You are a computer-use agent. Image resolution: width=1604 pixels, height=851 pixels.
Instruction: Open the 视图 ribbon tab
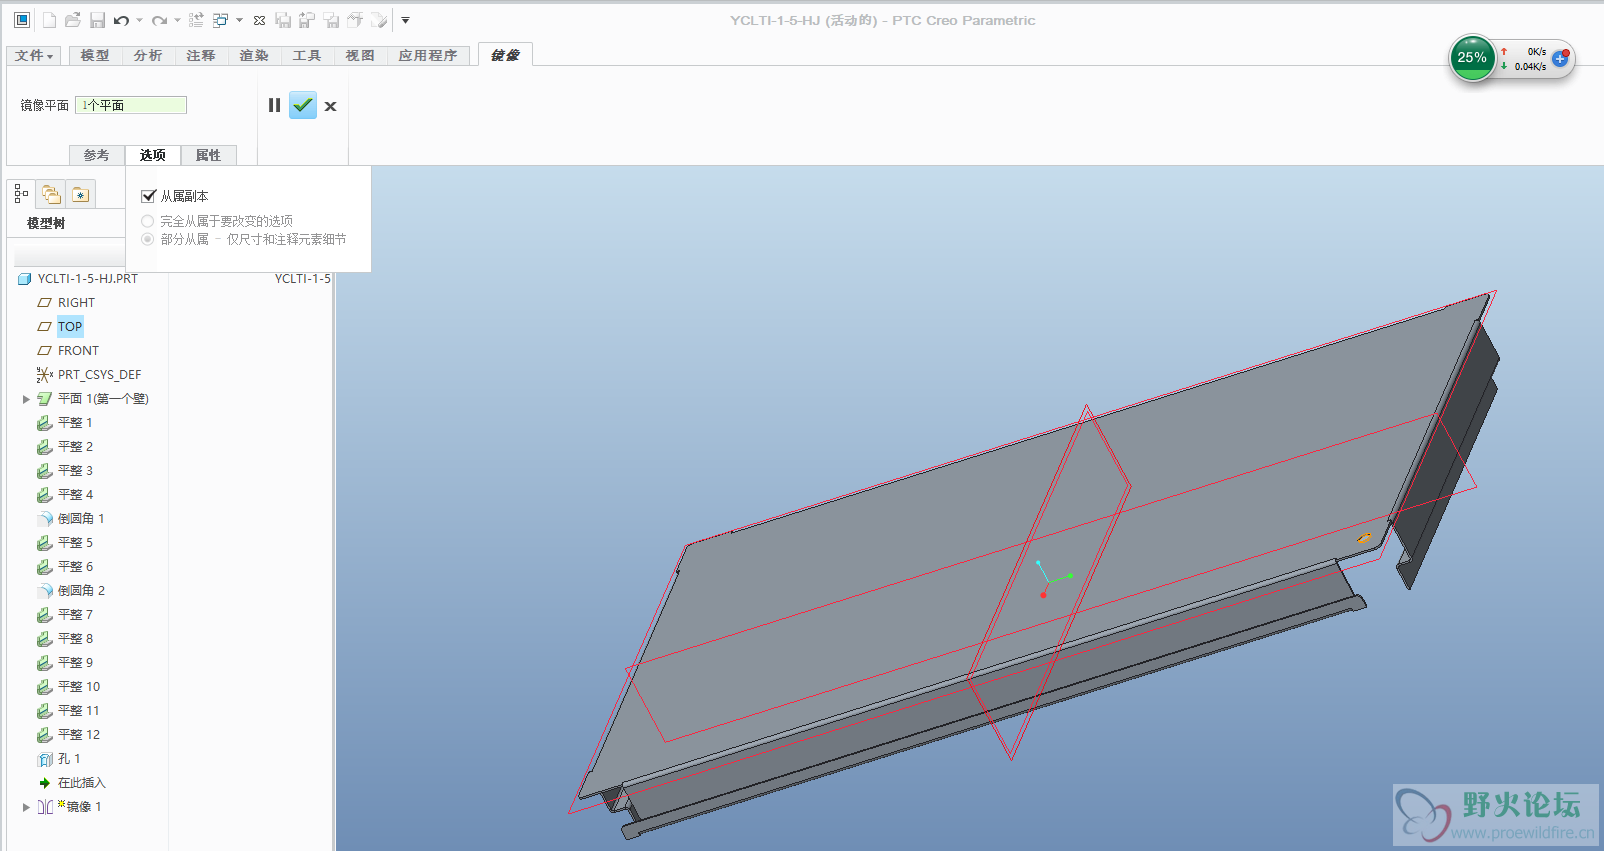pos(360,56)
